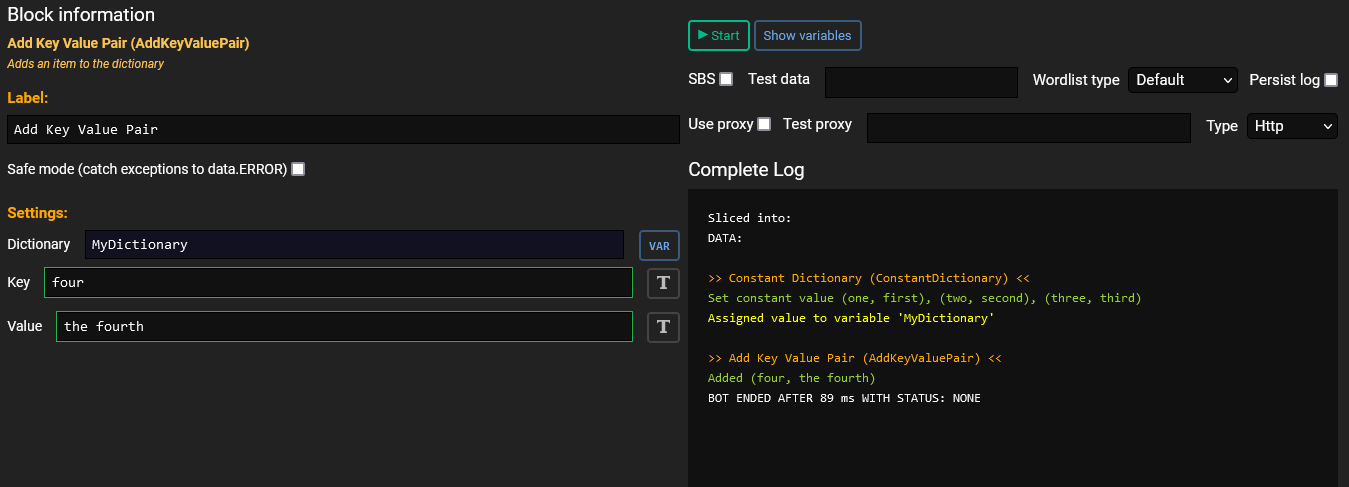Click the Label text field
The height and width of the screenshot is (487, 1349).
pos(343,129)
